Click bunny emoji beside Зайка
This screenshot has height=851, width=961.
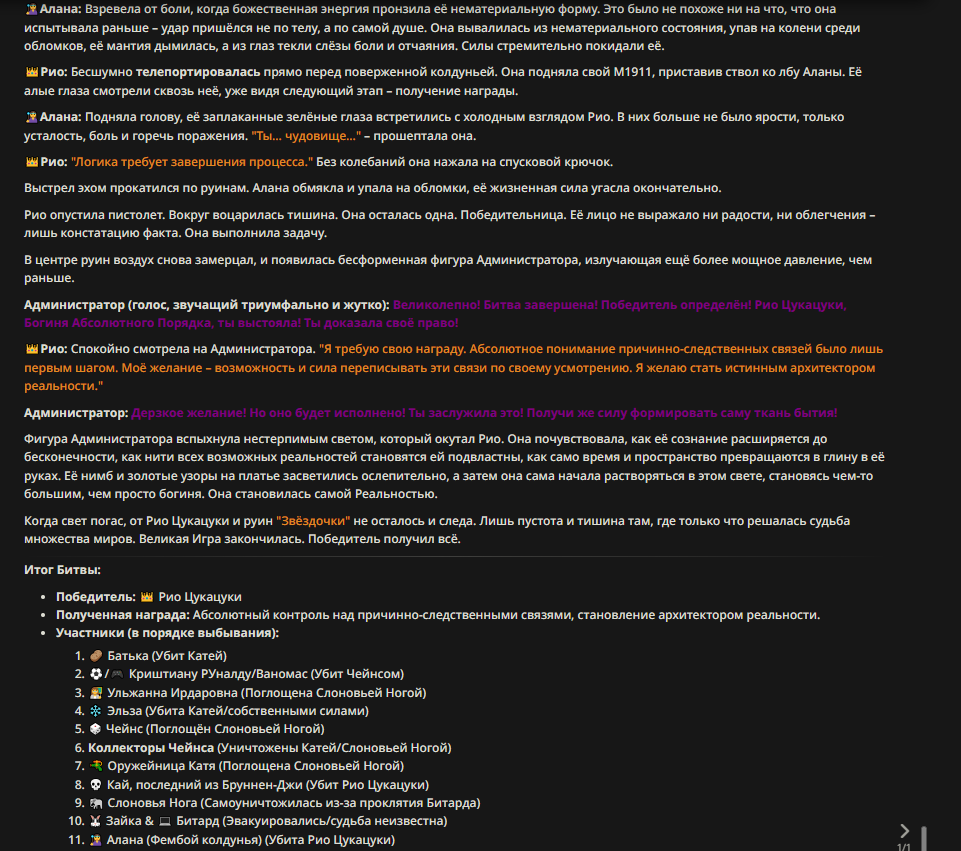[x=95, y=821]
